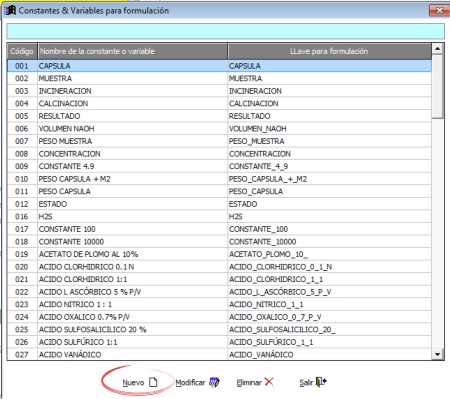Image resolution: width=450 pixels, height=399 pixels.
Task: Click the Modificar edit icon
Action: coord(214,382)
